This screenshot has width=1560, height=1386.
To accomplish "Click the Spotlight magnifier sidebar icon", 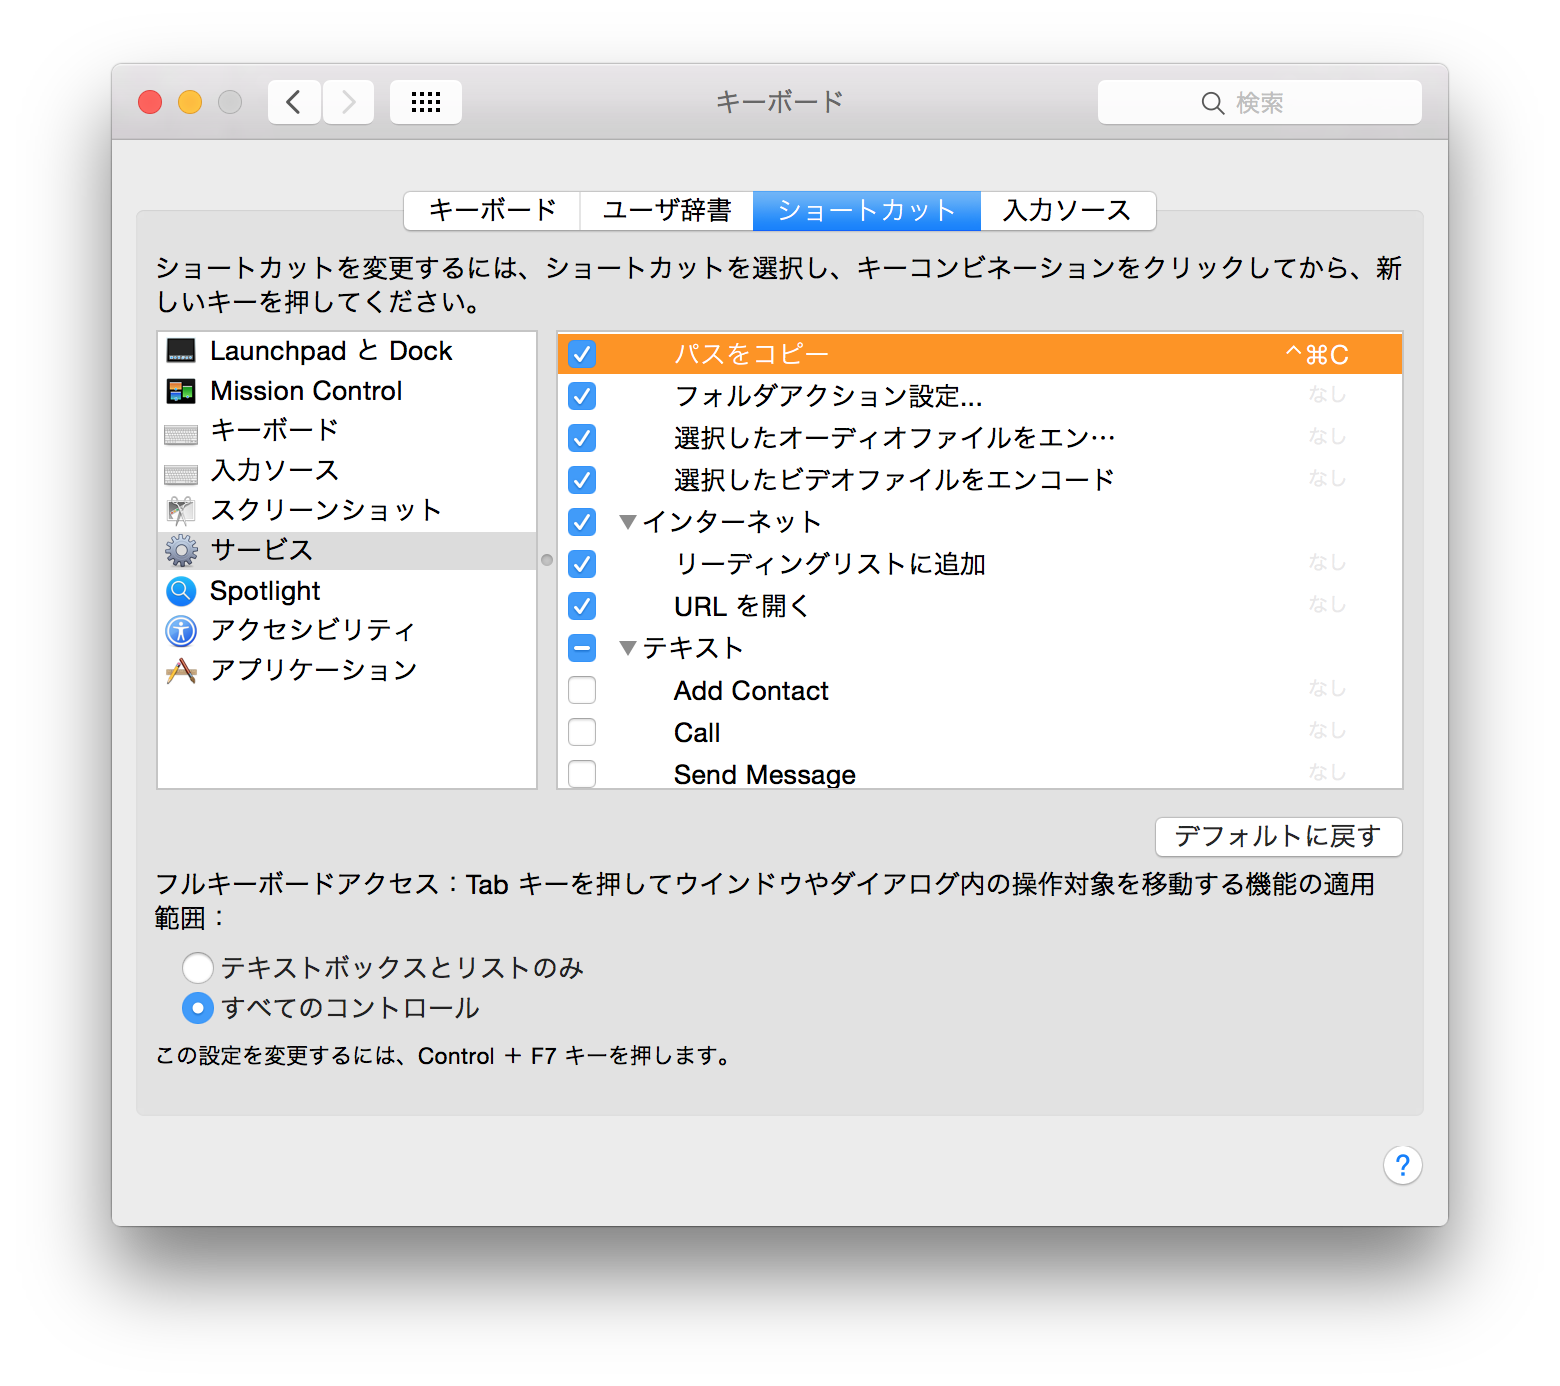I will pos(181,591).
